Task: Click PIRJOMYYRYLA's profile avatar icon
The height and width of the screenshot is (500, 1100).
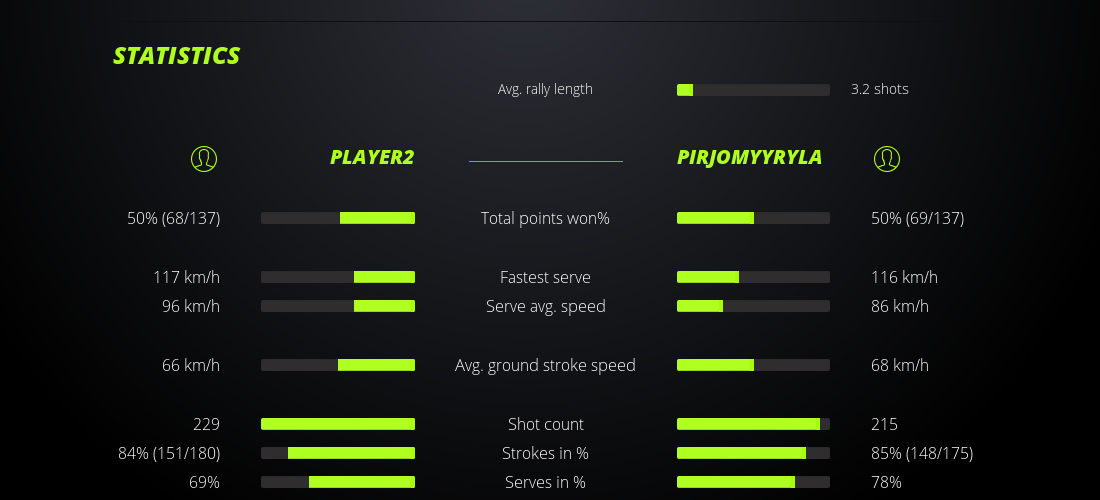Action: (886, 158)
